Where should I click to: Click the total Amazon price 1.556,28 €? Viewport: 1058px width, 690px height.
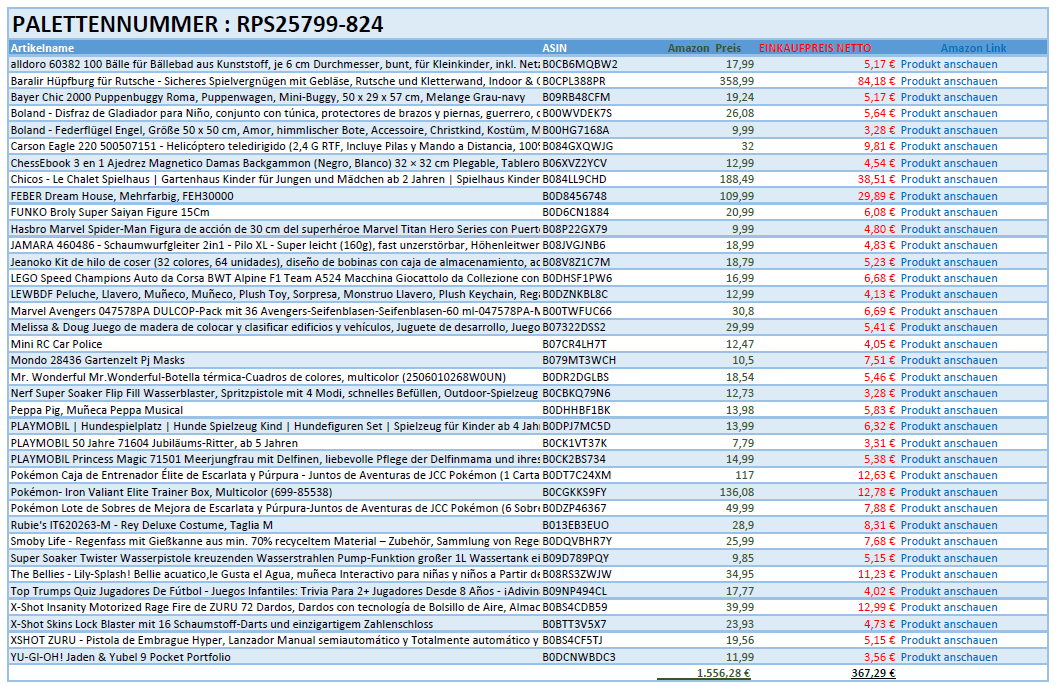coord(722,673)
